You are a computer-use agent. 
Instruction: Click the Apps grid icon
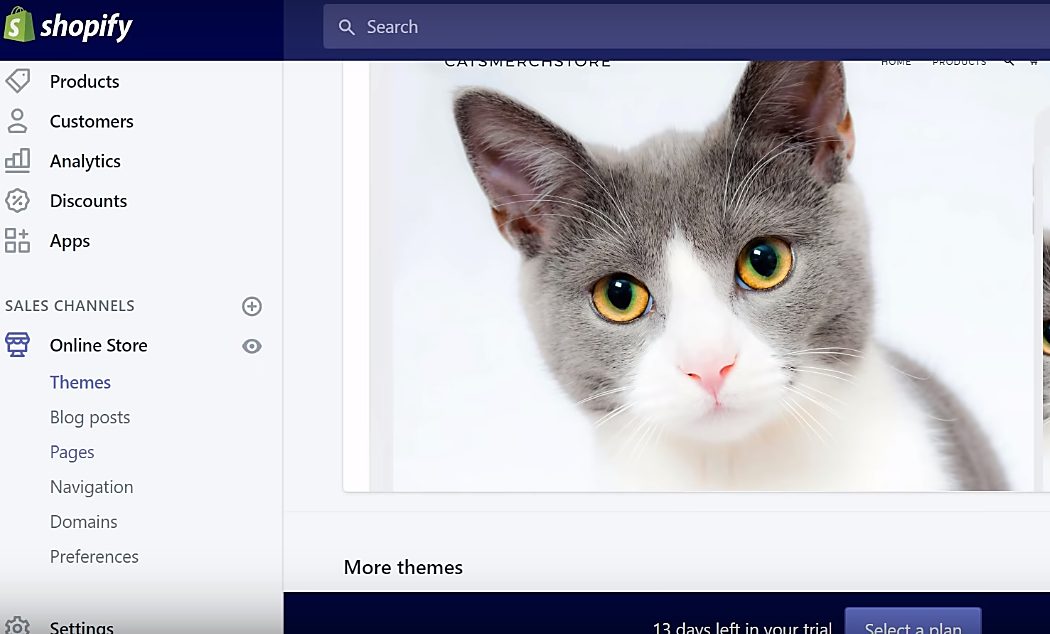(17, 240)
